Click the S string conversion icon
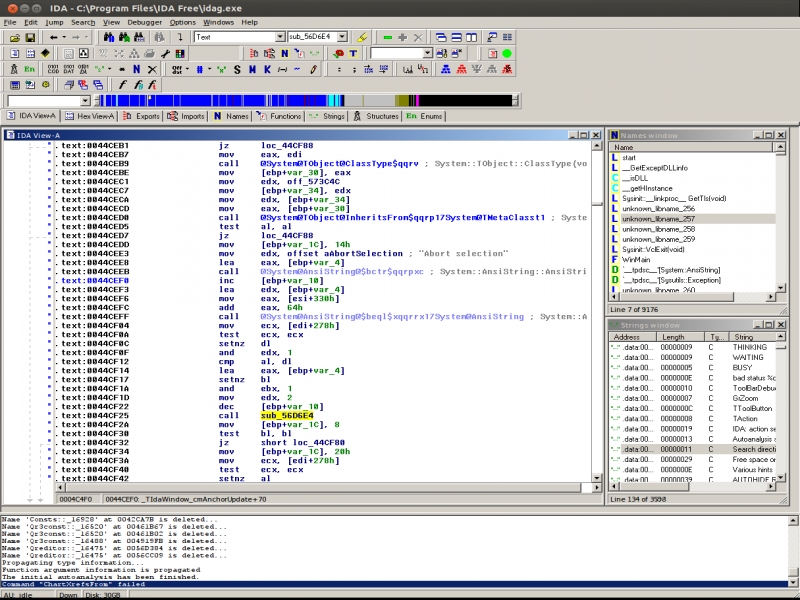The width and height of the screenshot is (800, 600). [x=237, y=69]
